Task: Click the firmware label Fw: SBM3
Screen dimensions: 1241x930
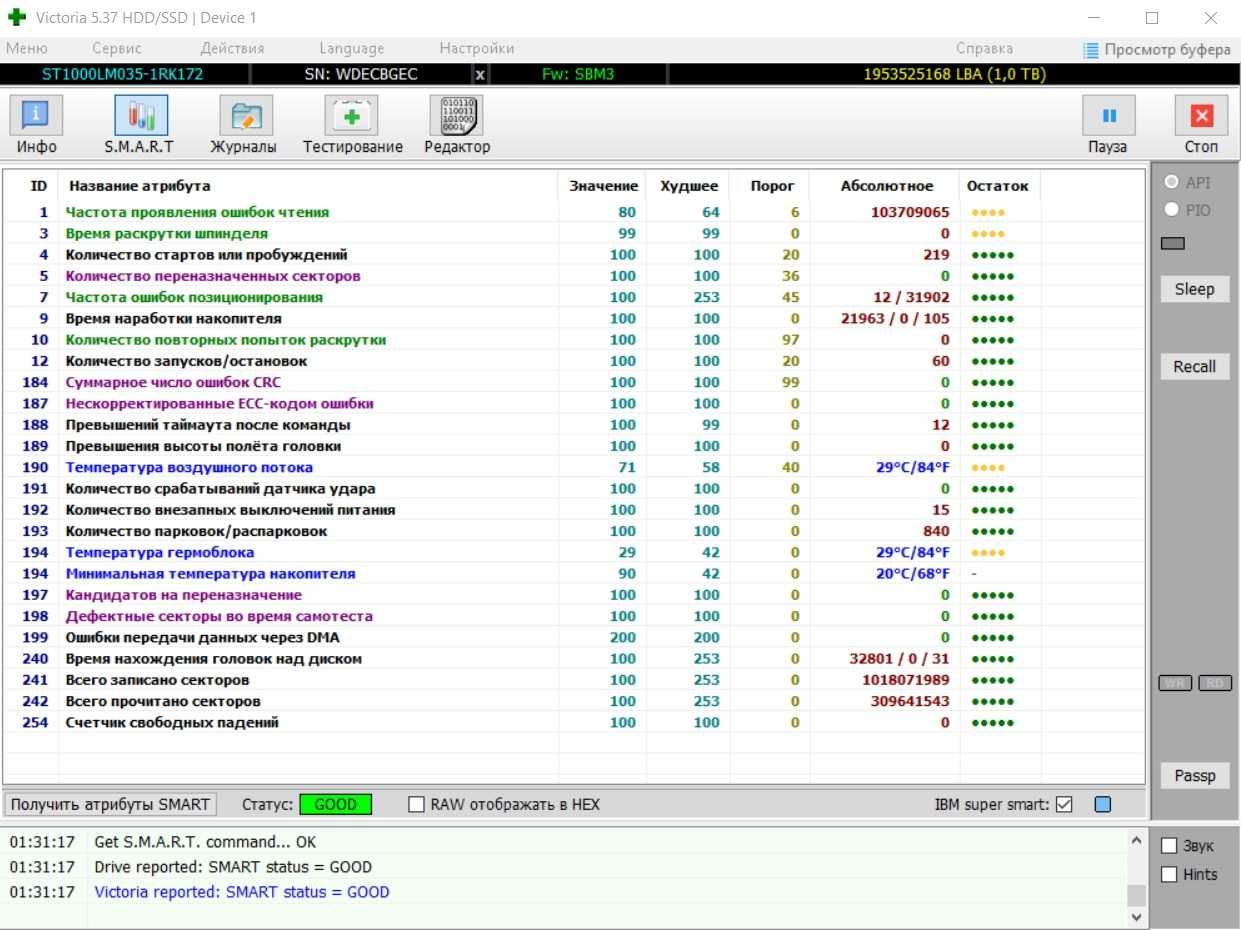Action: pyautogui.click(x=576, y=75)
